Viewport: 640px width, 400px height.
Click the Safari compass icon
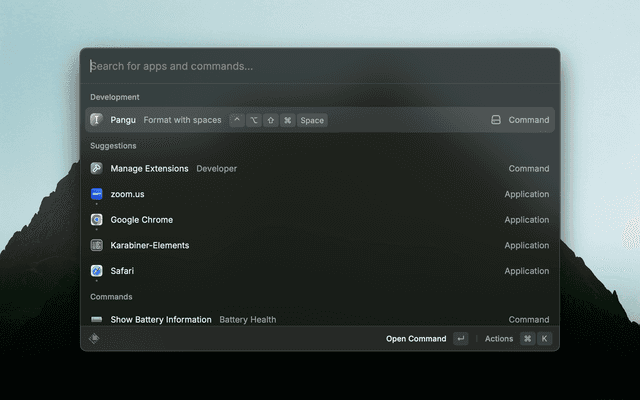point(96,271)
